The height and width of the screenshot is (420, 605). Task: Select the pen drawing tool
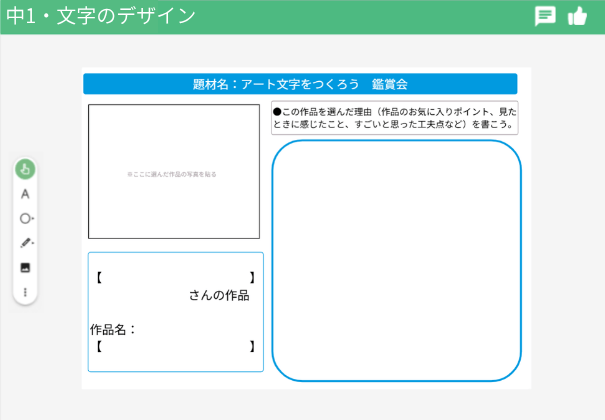[x=24, y=243]
